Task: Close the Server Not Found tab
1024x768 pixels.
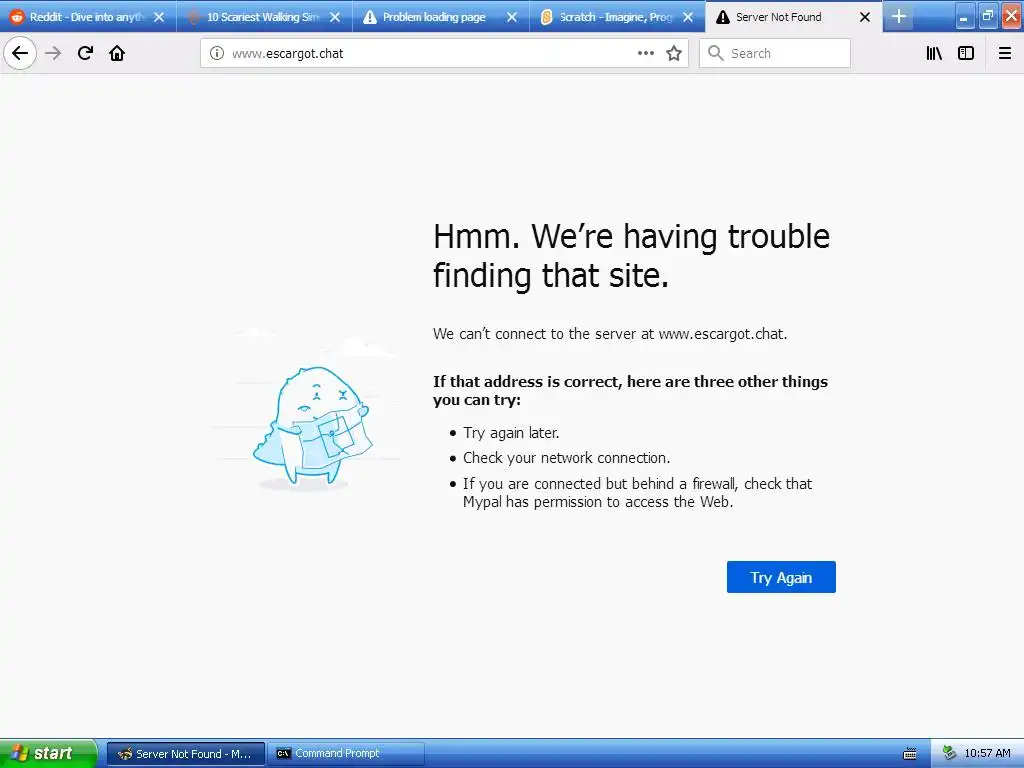Action: pyautogui.click(x=865, y=17)
